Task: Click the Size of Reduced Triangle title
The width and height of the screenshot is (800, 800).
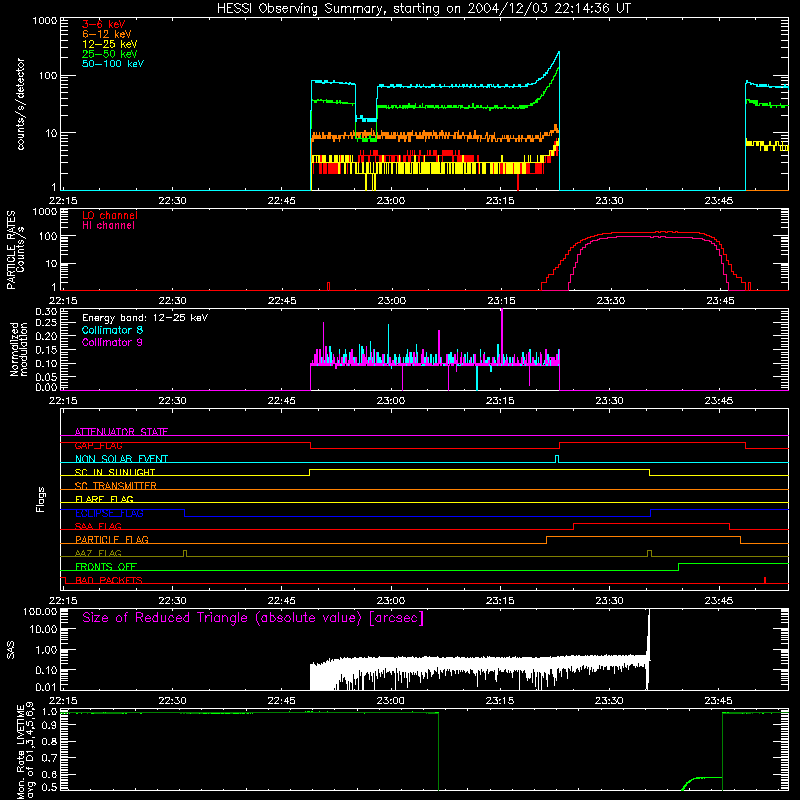Action: pyautogui.click(x=253, y=618)
